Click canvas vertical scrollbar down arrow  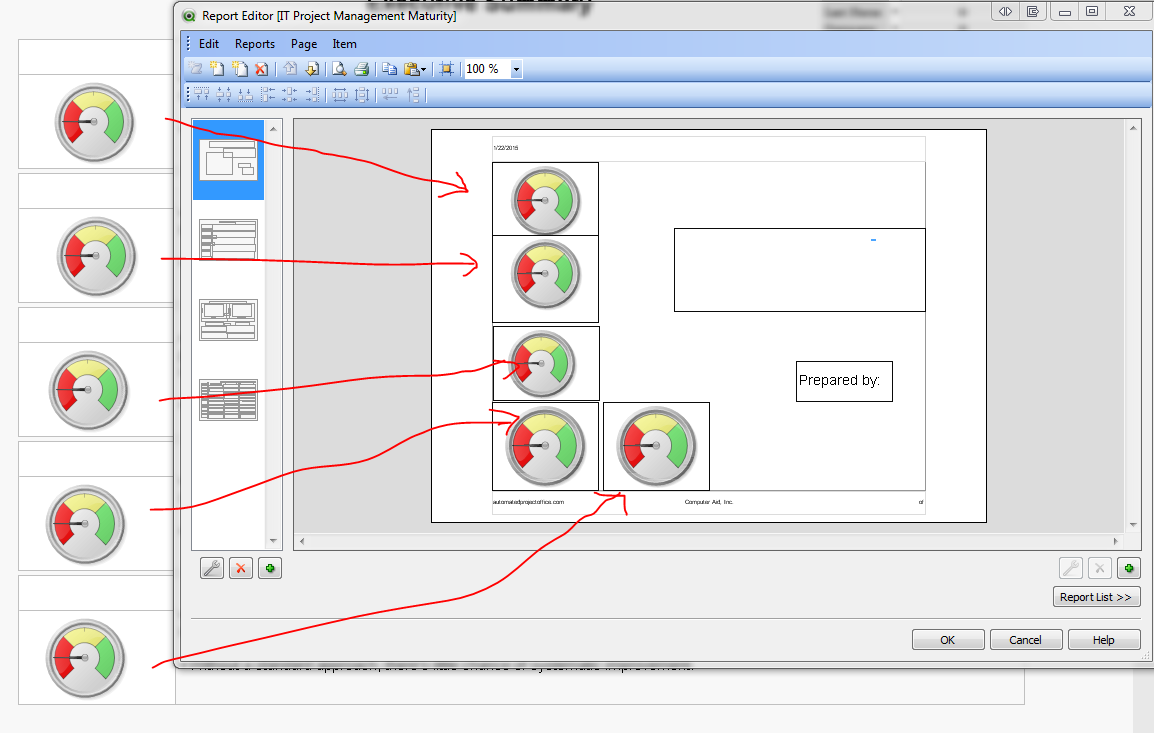(x=1133, y=525)
